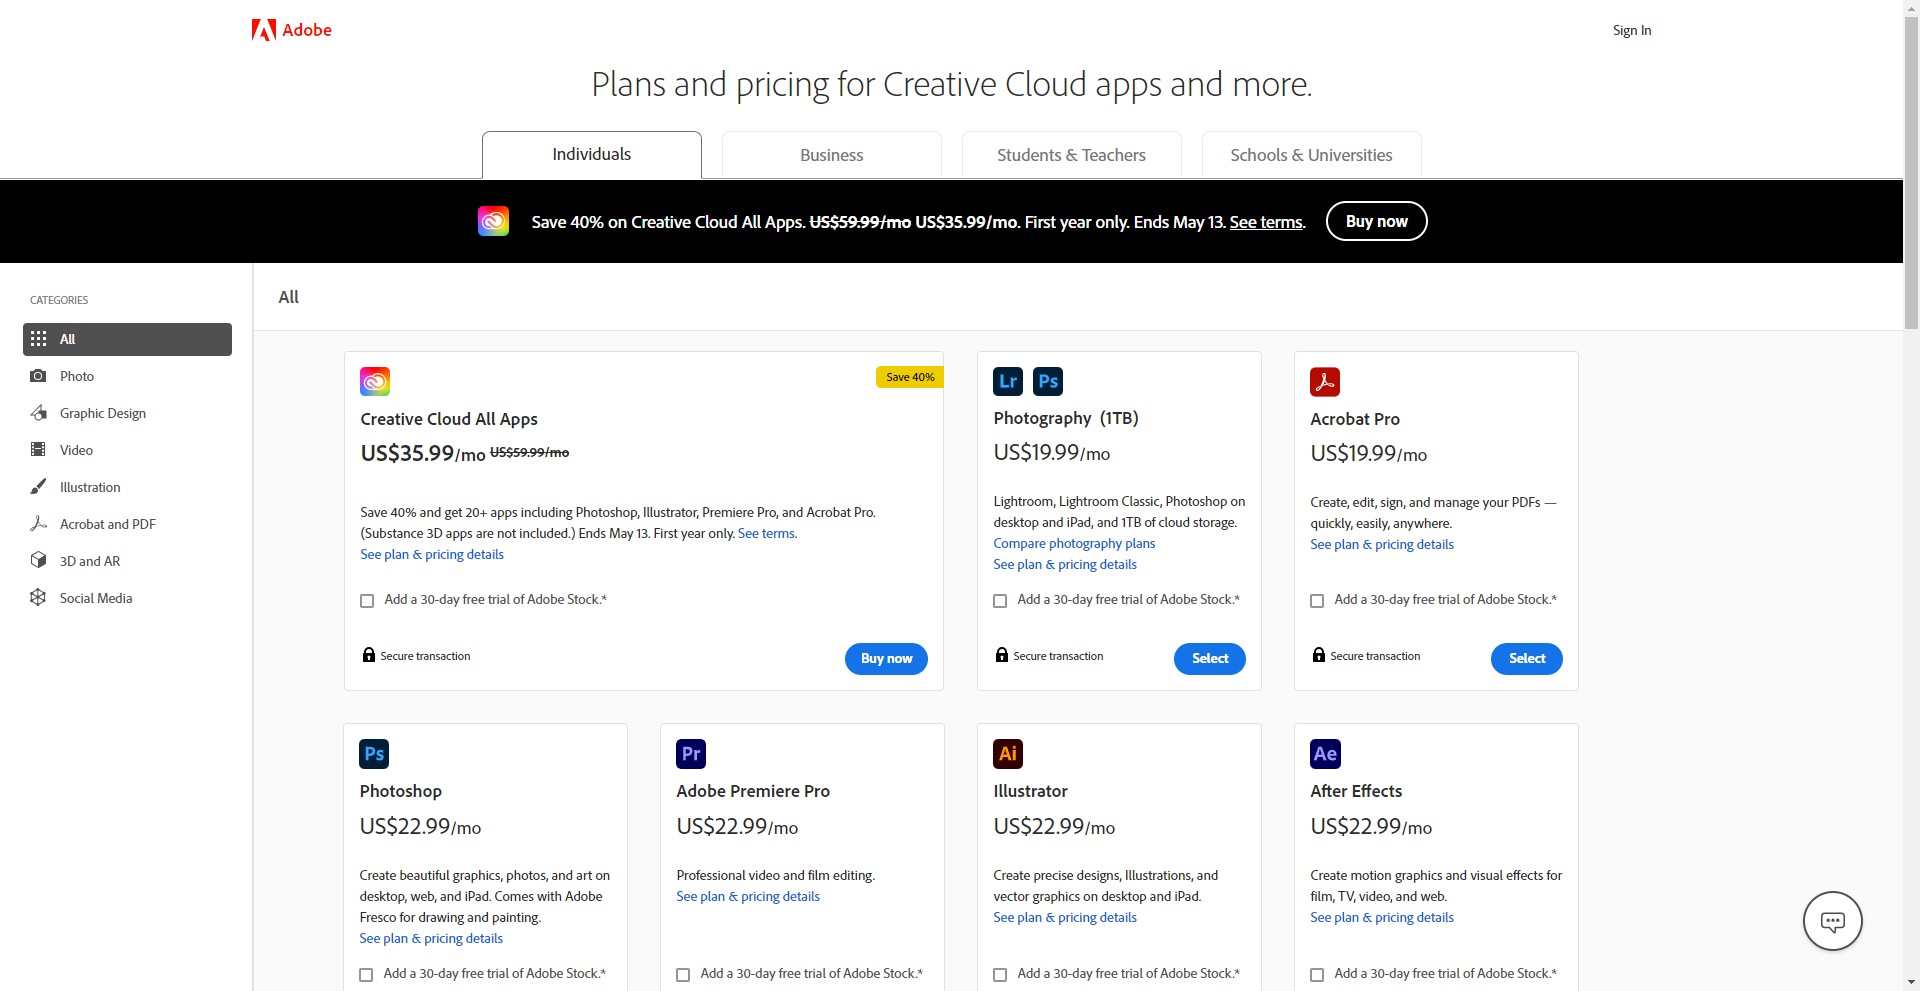Screen dimensions: 1920x991
Task: Click the Creative Cloud icon in promo banner
Action: 493,221
